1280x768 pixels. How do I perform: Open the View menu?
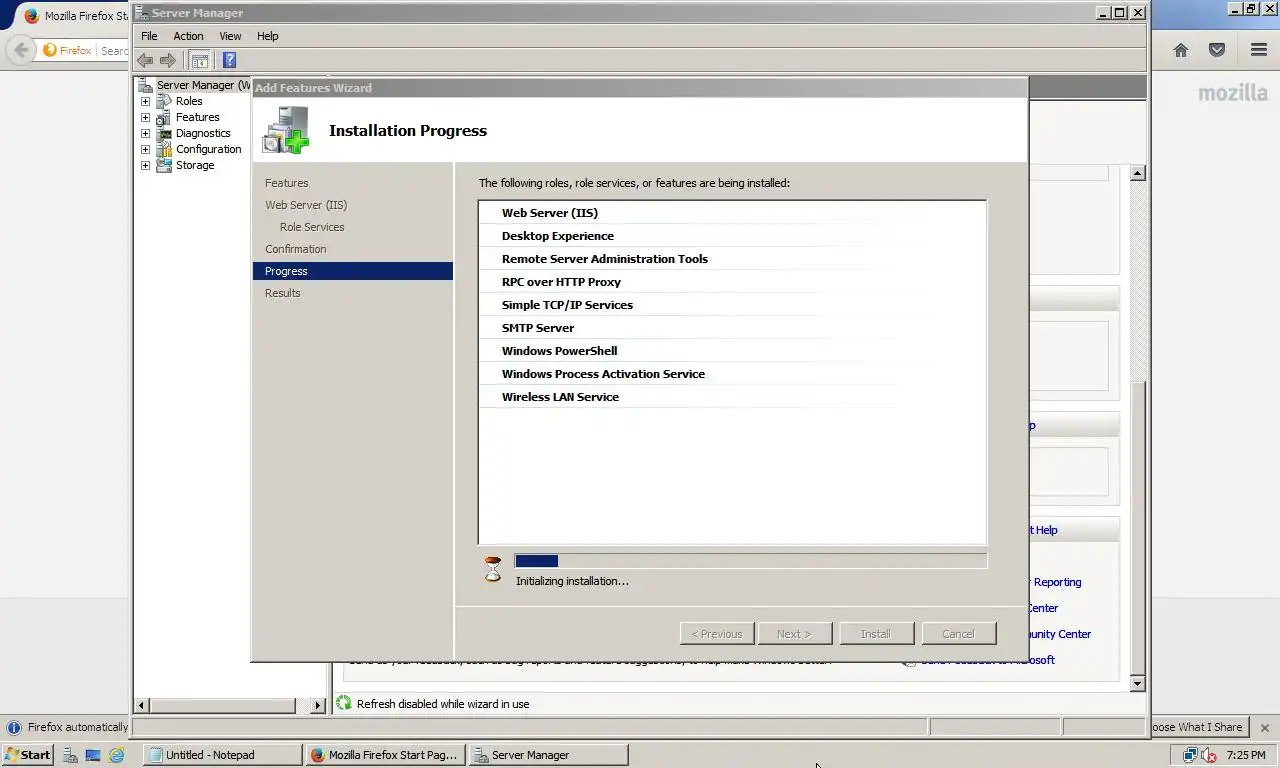click(x=230, y=36)
